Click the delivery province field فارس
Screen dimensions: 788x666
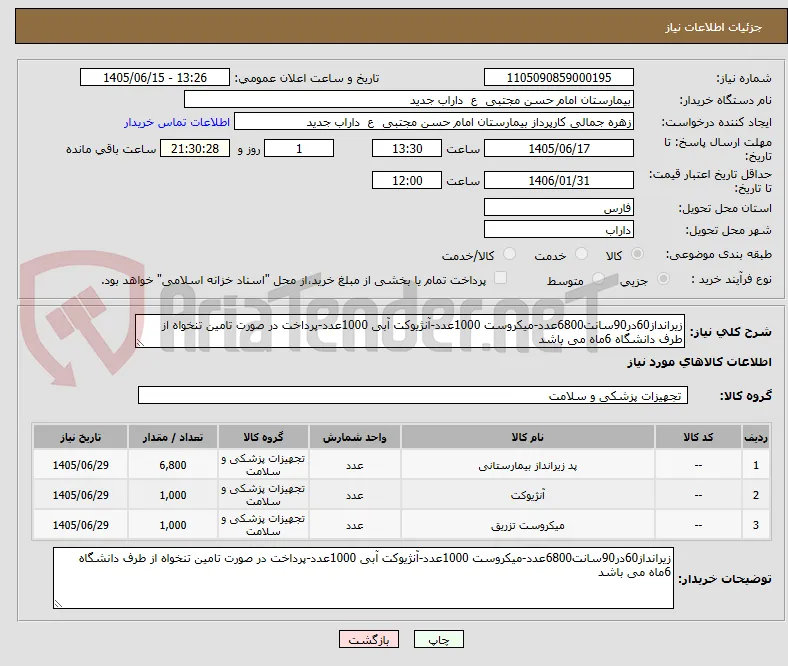coord(559,207)
